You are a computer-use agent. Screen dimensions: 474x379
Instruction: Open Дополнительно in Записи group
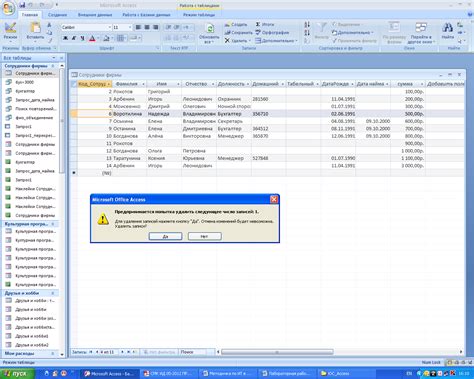(276, 41)
